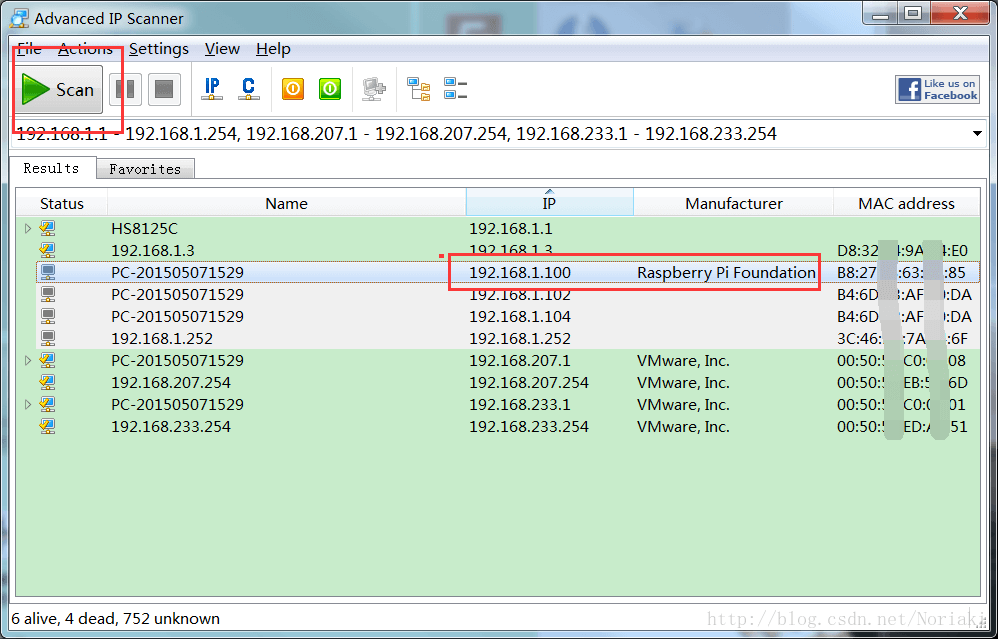Open the Actions menu
The width and height of the screenshot is (998, 639).
85,49
